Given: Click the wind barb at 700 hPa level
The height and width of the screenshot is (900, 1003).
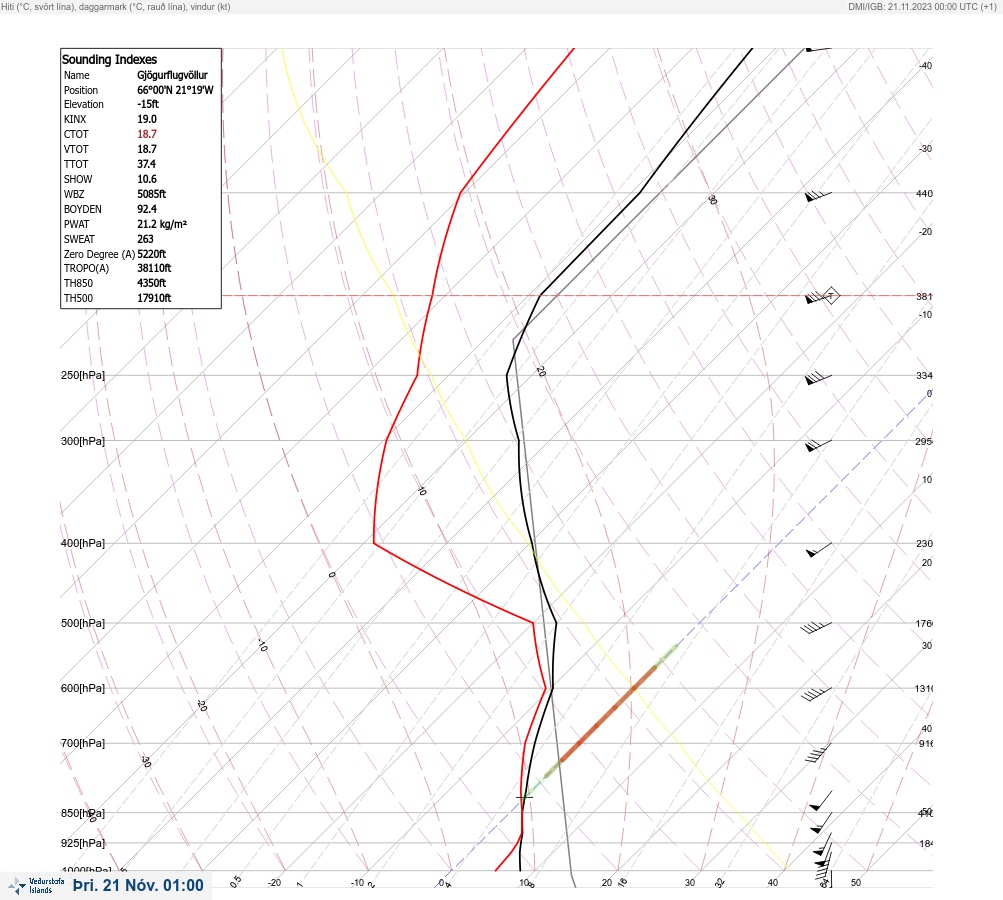Looking at the screenshot, I should click(x=818, y=753).
